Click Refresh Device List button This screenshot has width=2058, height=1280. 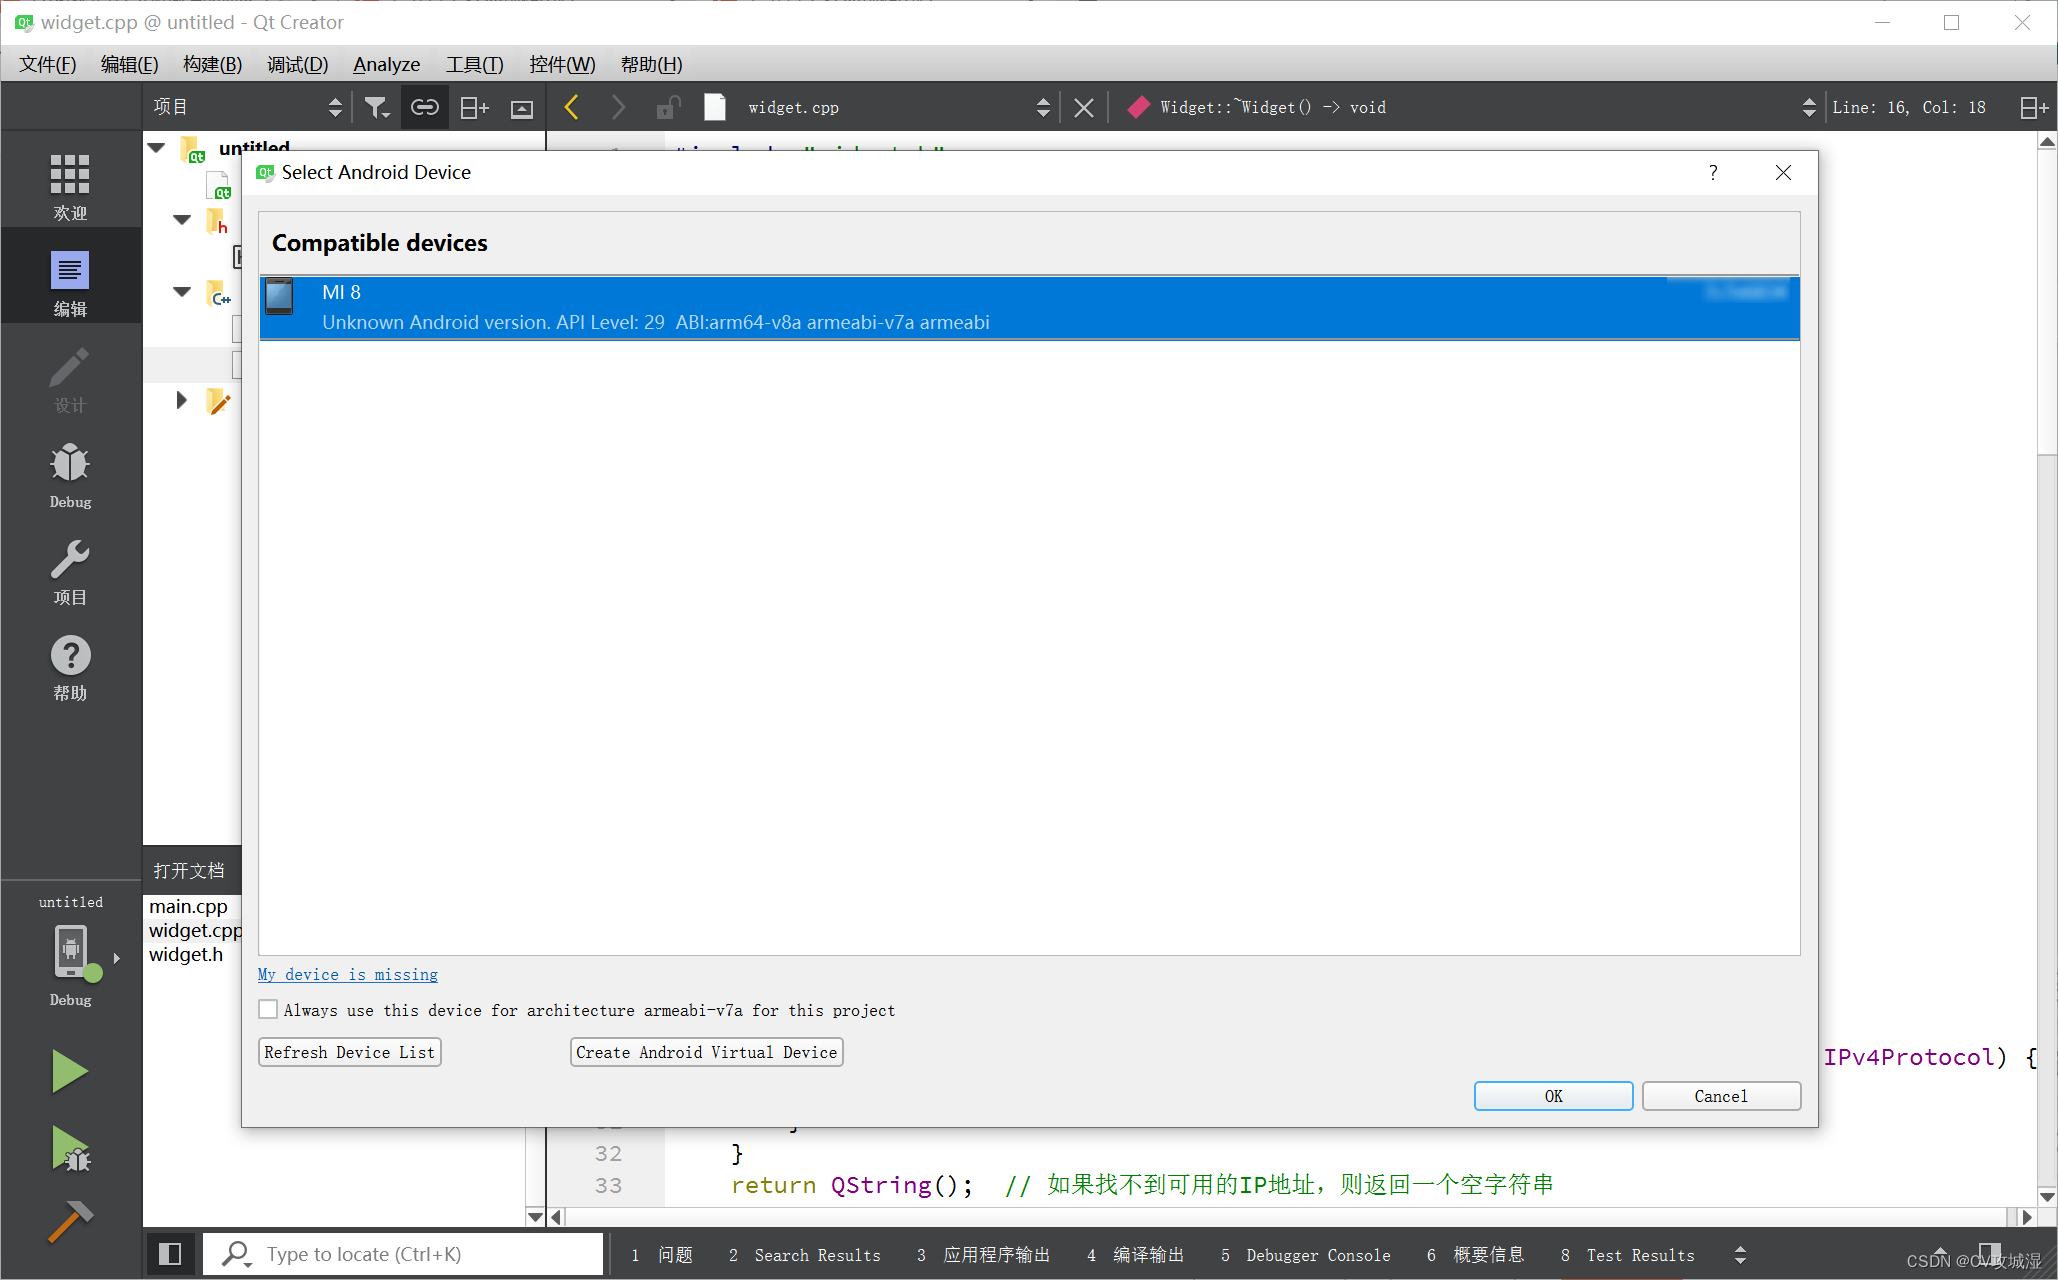pos(349,1052)
